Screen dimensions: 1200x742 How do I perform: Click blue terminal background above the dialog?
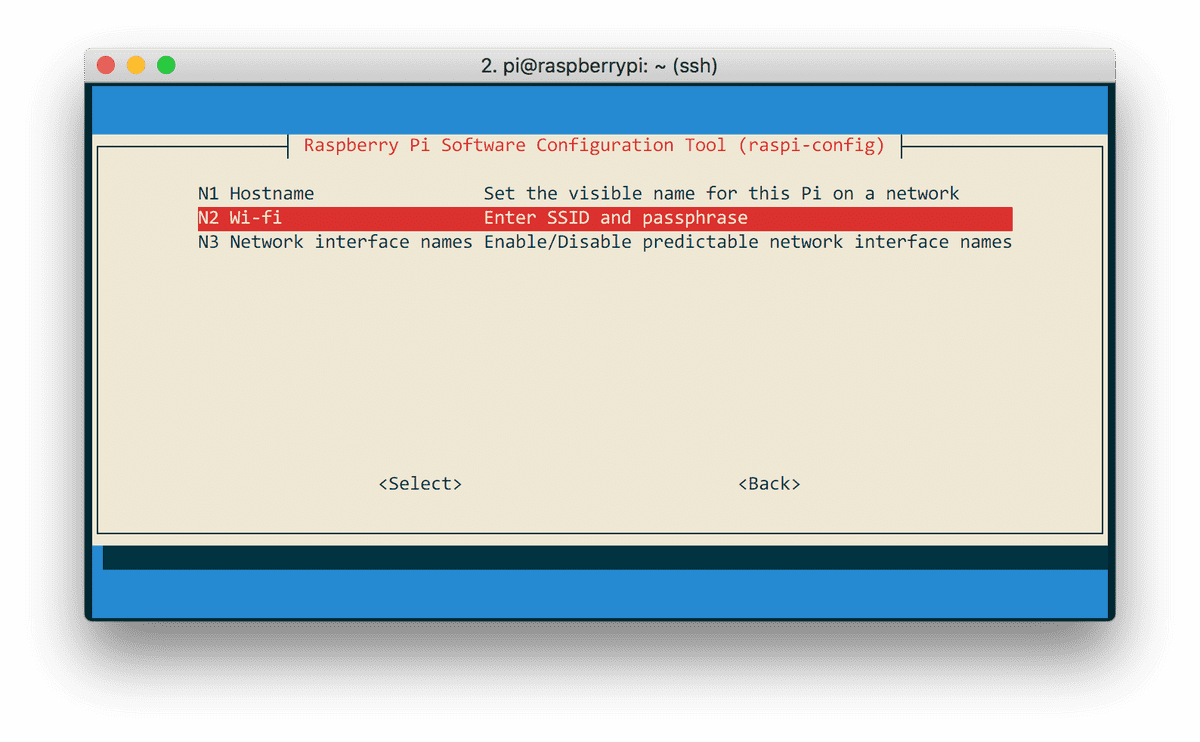(x=600, y=109)
